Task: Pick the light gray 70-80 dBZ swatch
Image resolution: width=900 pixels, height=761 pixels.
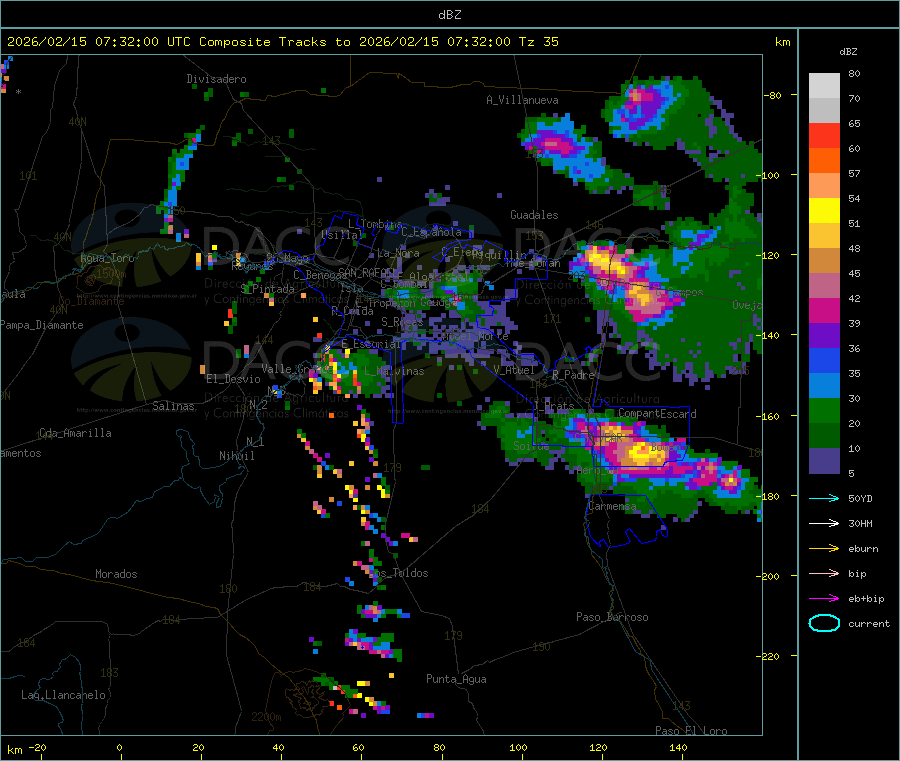Action: pyautogui.click(x=824, y=86)
